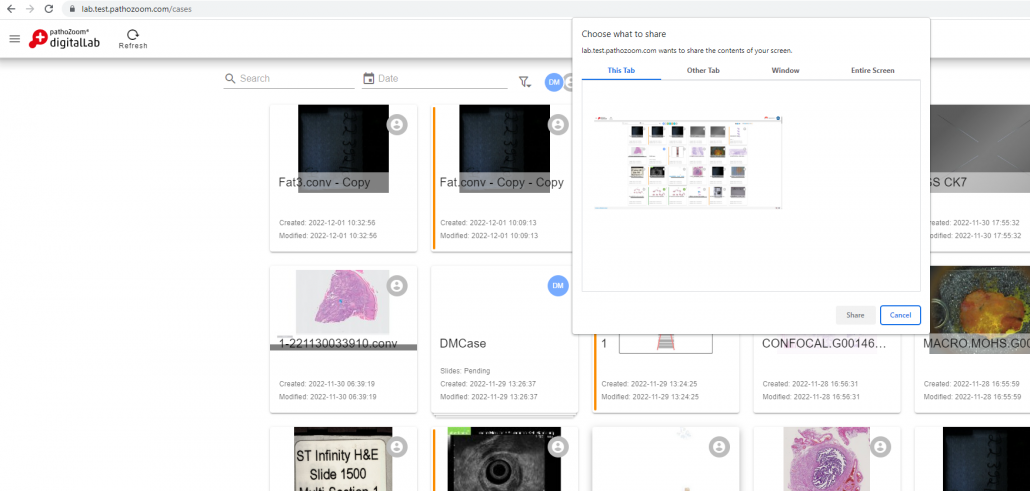The image size is (1030, 491).
Task: Click DM badge on DMCase card
Action: click(558, 286)
